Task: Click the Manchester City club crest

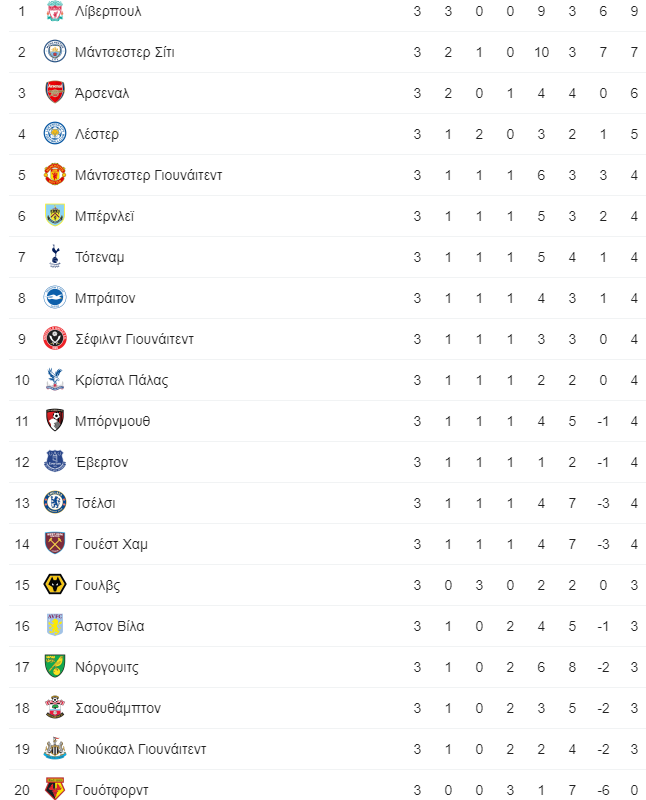Action: point(55,52)
